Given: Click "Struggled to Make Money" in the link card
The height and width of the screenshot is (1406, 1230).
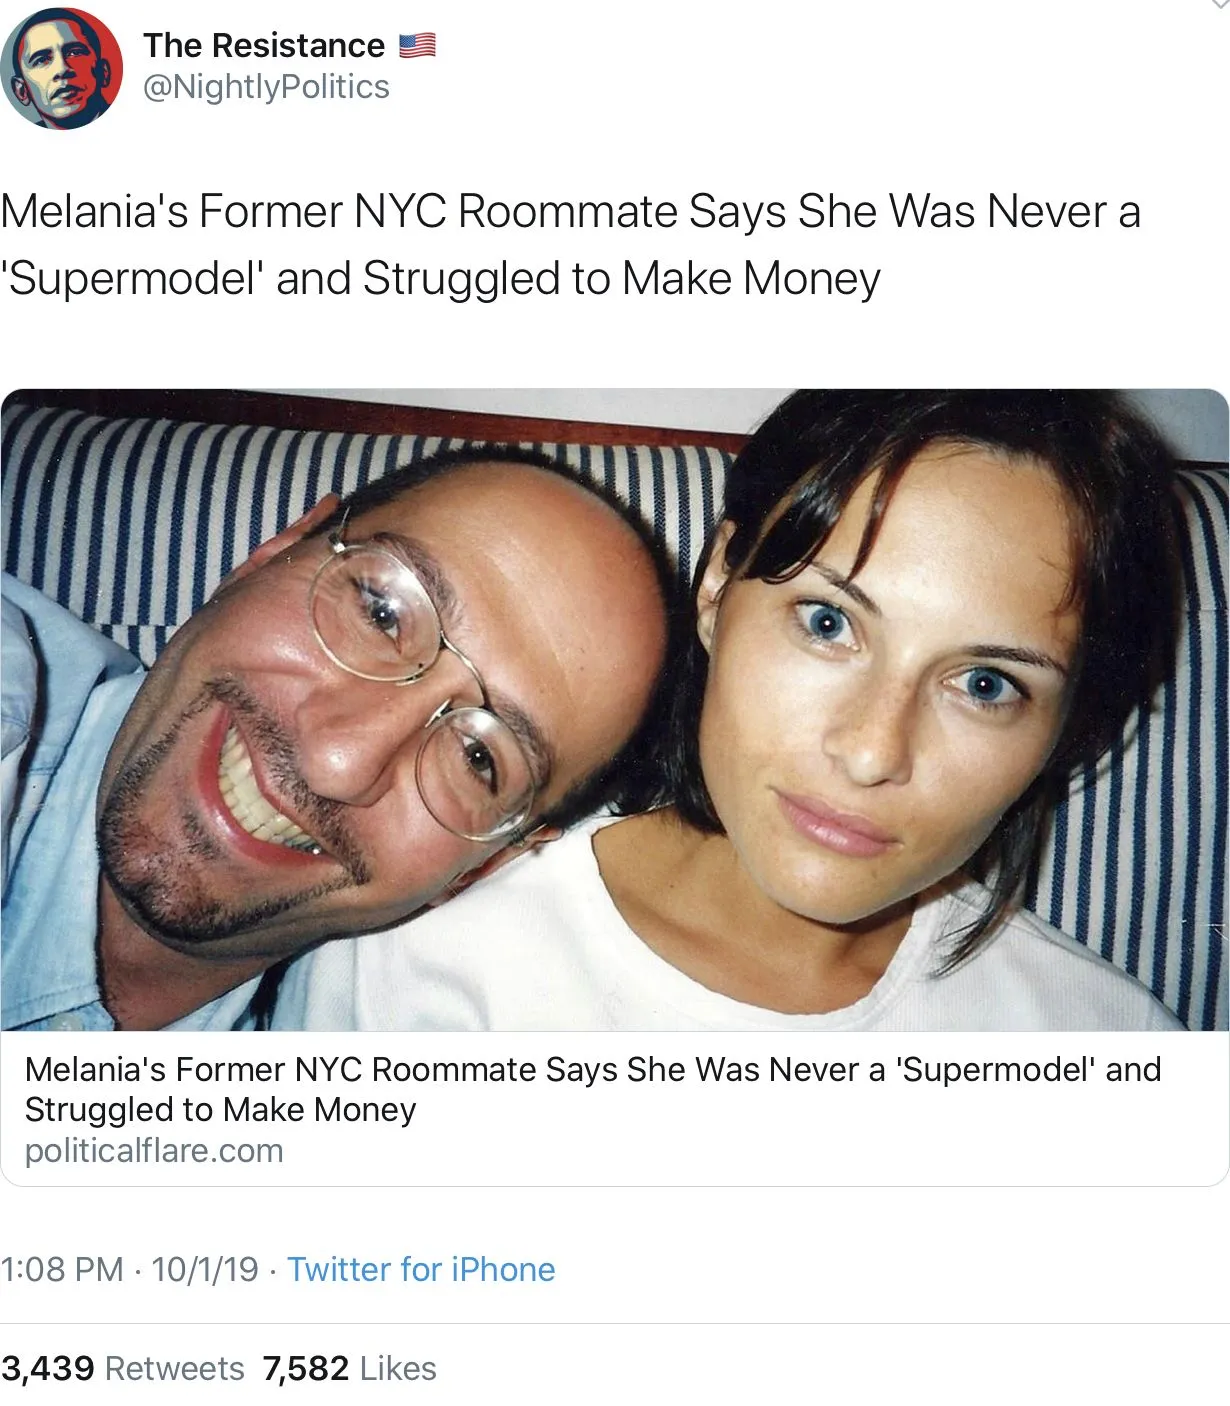Looking at the screenshot, I should coord(220,1110).
